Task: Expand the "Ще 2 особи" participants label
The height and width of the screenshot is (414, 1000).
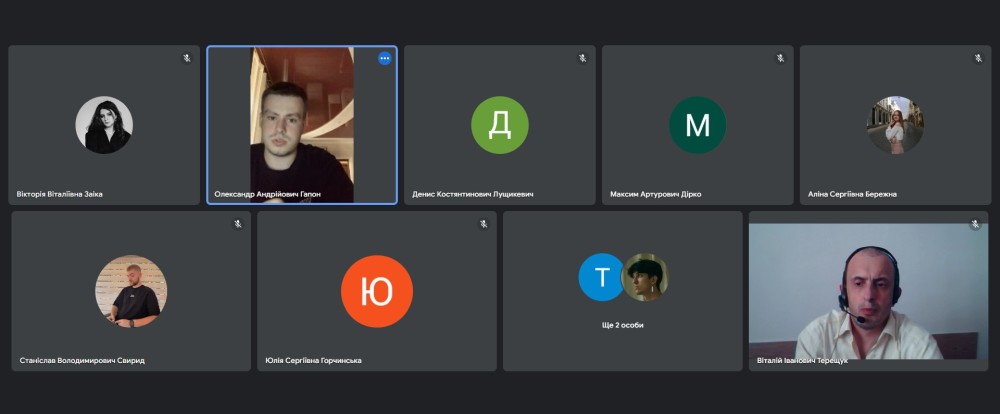Action: 622,325
